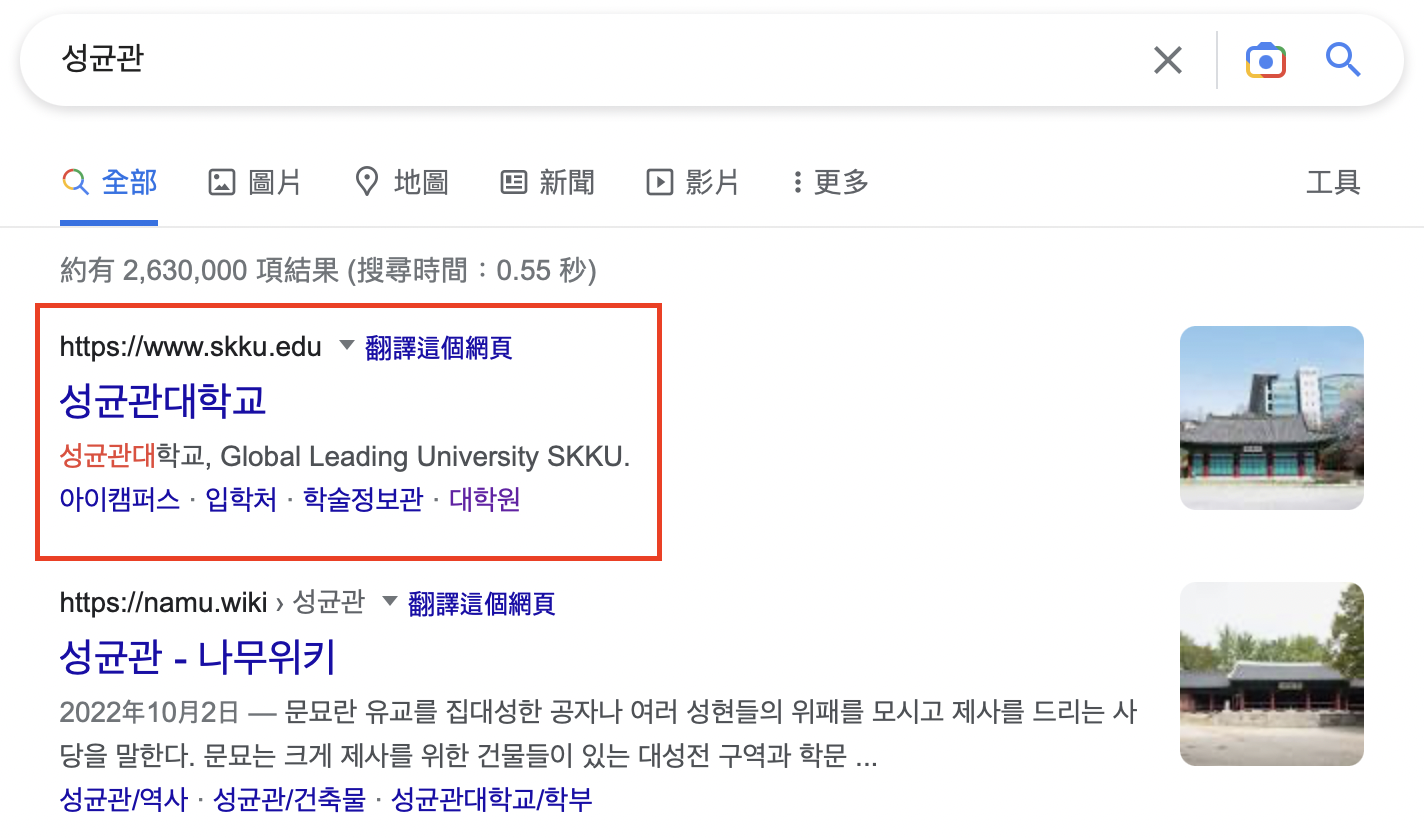
Task: Select the 全部 tab
Action: (110, 182)
